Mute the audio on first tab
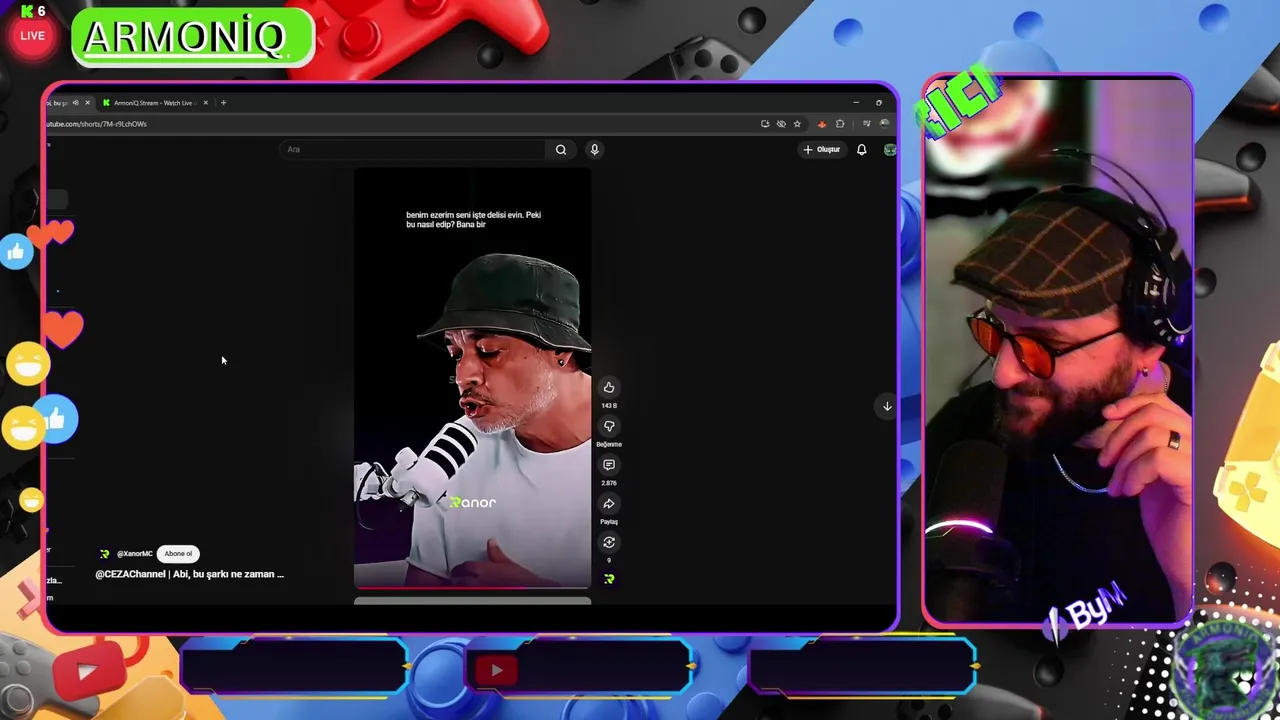 coord(75,103)
